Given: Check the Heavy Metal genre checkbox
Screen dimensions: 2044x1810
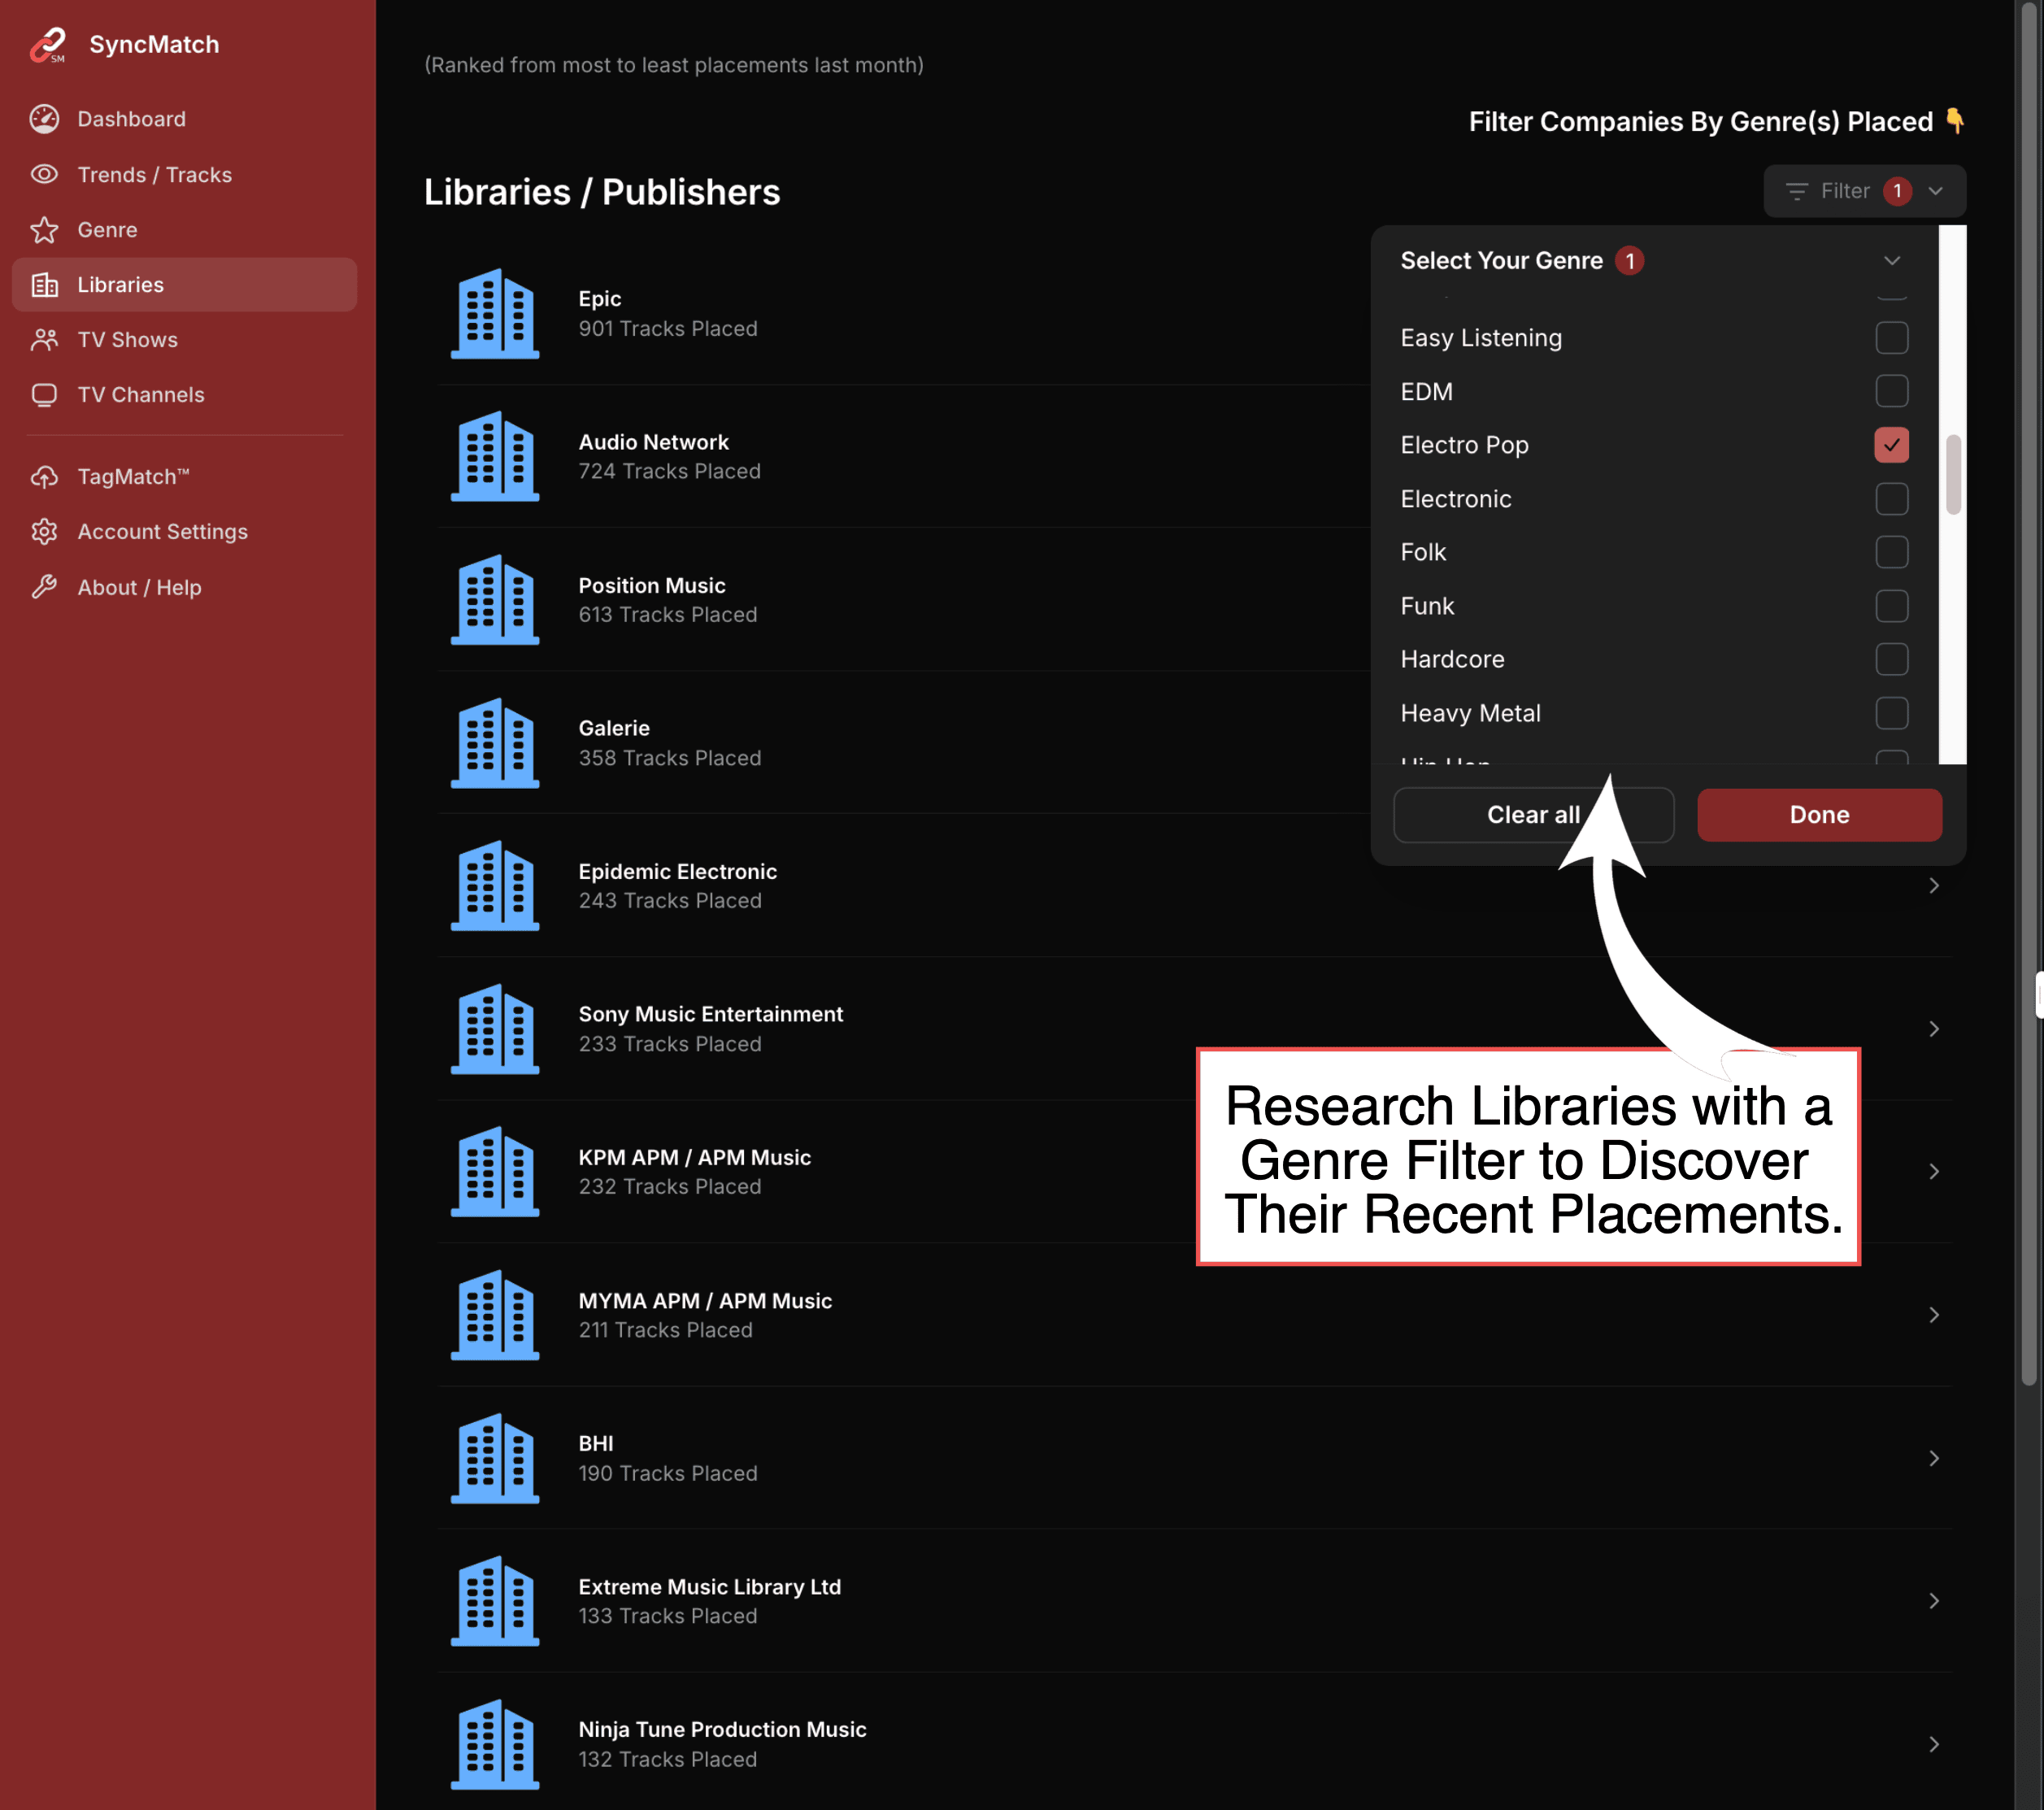Looking at the screenshot, I should pyautogui.click(x=1892, y=713).
